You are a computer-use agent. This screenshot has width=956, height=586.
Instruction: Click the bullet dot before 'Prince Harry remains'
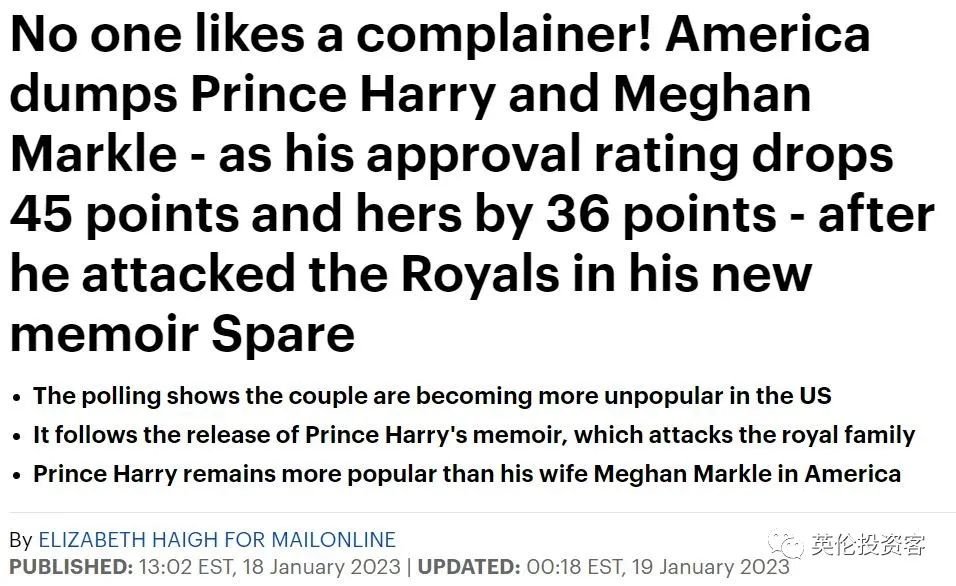[17, 476]
